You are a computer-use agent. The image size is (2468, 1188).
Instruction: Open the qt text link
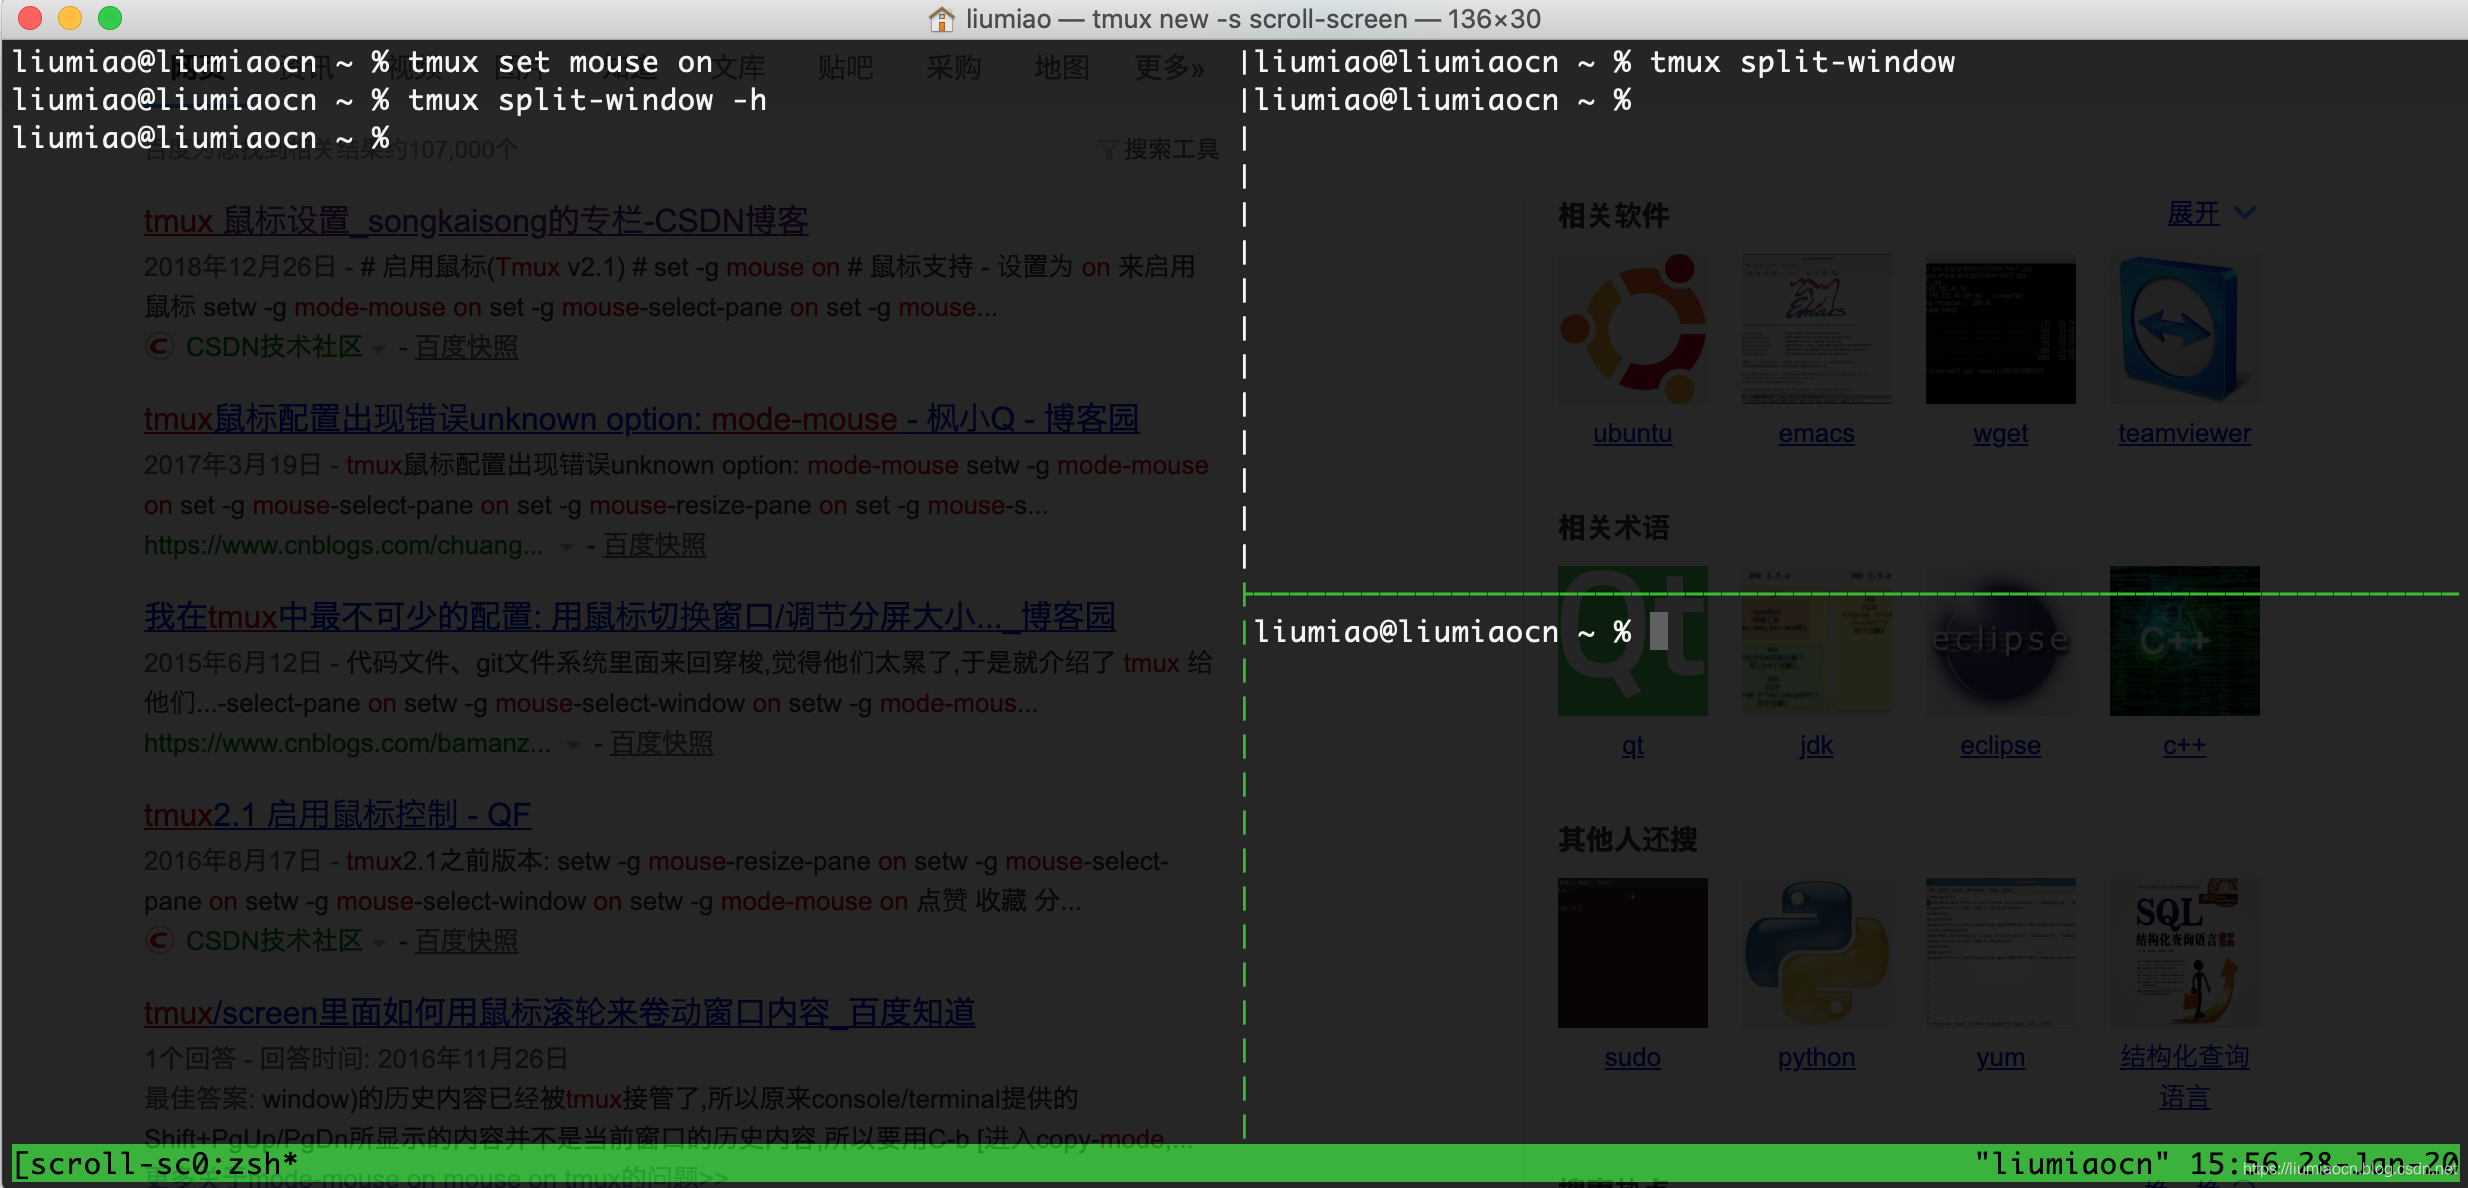[x=1633, y=746]
